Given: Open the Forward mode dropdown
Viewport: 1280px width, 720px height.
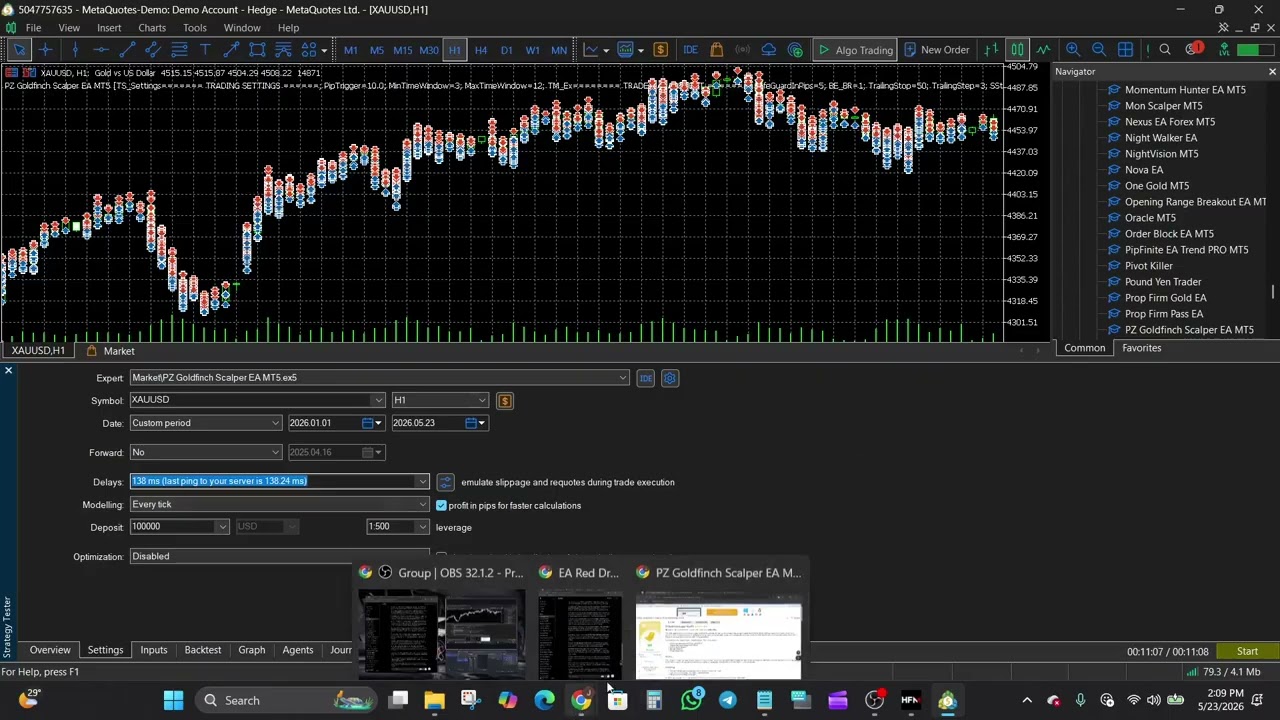Looking at the screenshot, I should click(x=275, y=452).
